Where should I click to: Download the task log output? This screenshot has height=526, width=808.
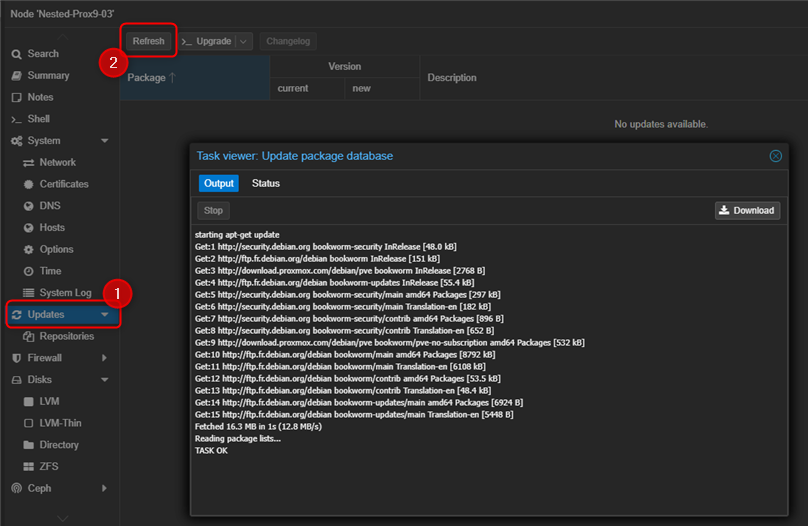click(747, 210)
